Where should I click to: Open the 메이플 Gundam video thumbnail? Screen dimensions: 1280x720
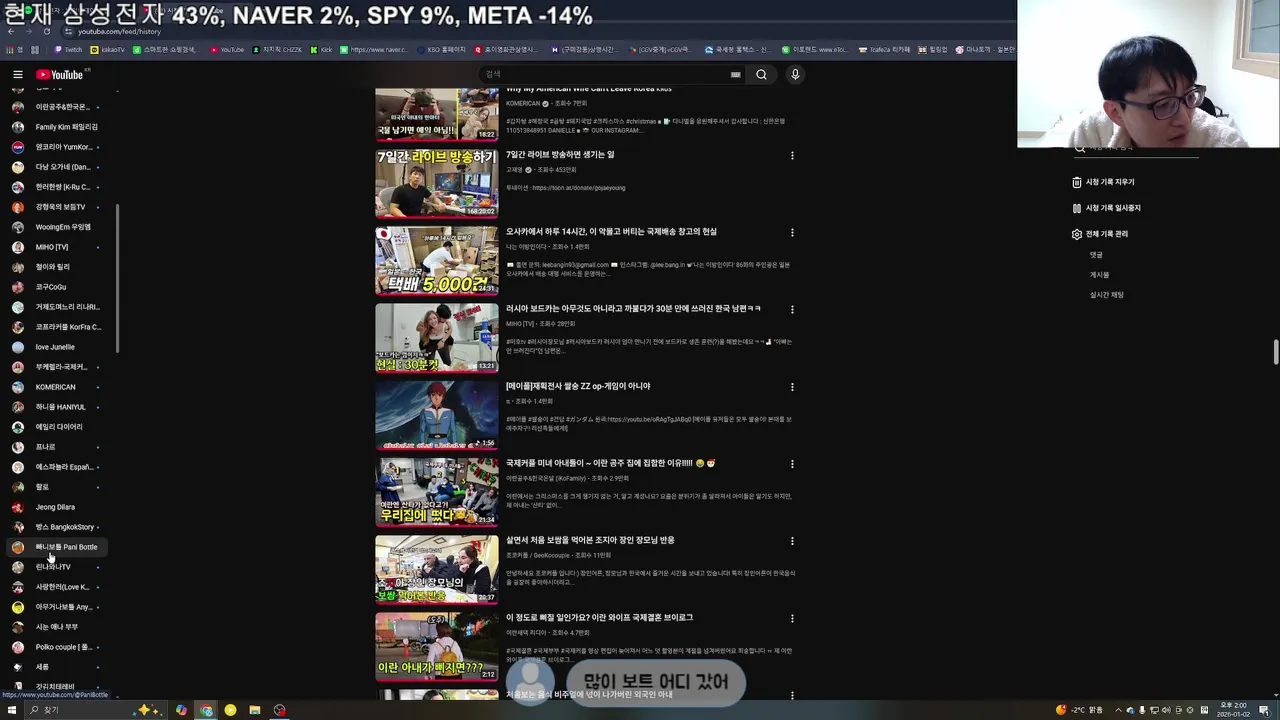(436, 414)
